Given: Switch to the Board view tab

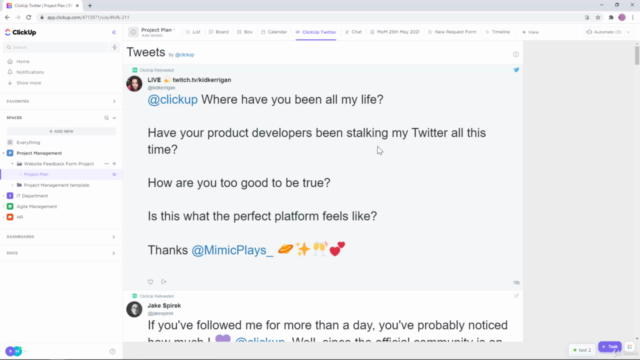Looking at the screenshot, I should pyautogui.click(x=219, y=32).
